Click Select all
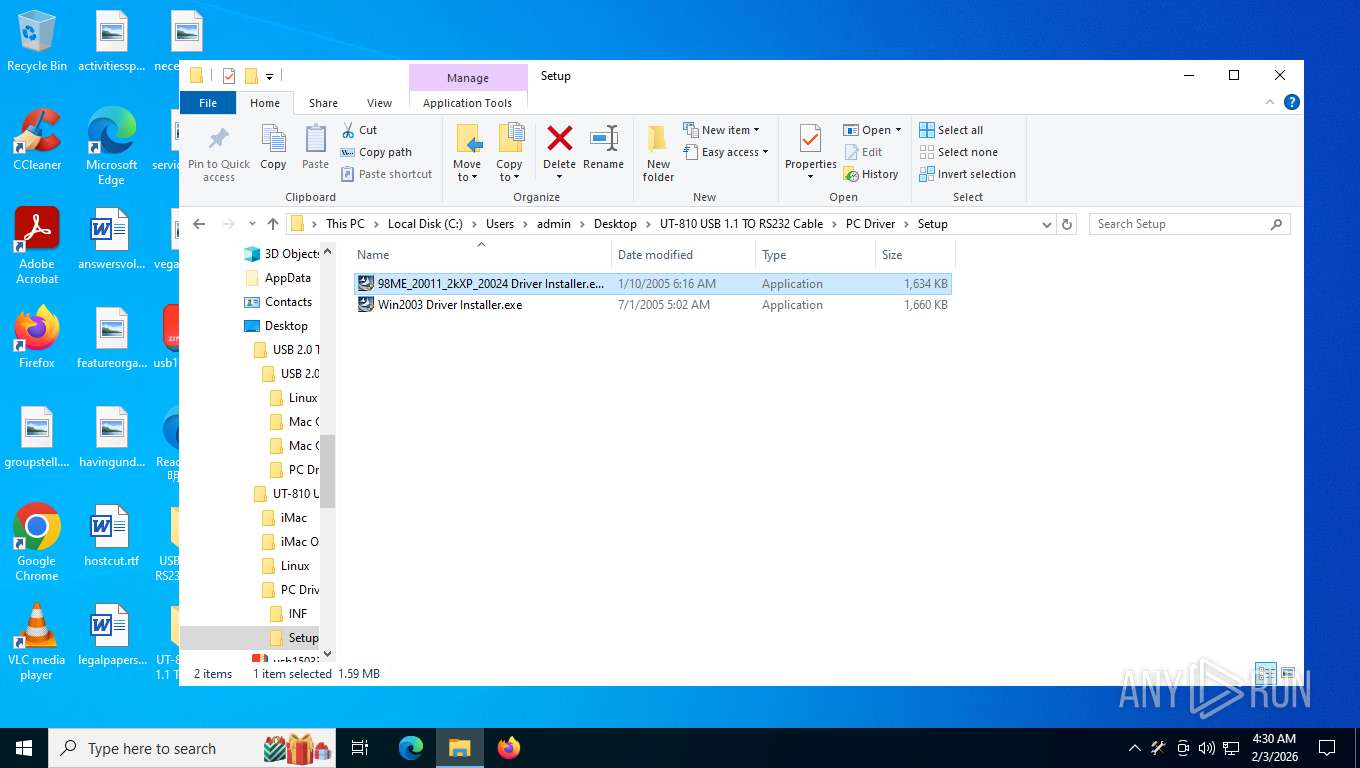The image size is (1360, 768). (951, 130)
